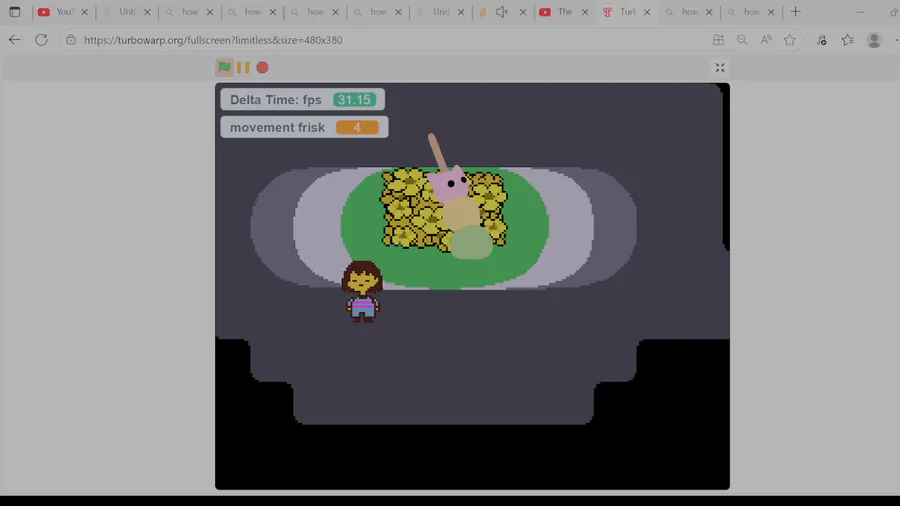Click the 'Delta Time: fps' variable monitor label
Viewport: 900px width, 506px height.
(276, 100)
